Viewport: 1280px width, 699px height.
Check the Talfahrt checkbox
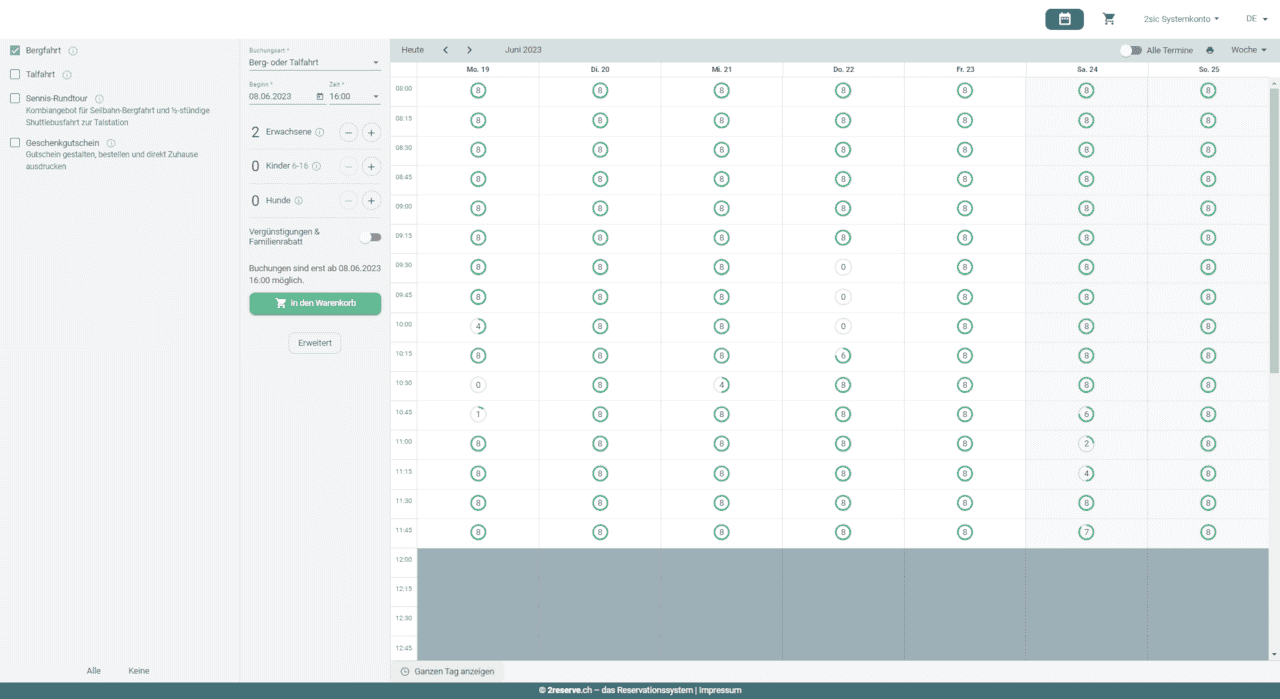pos(15,74)
